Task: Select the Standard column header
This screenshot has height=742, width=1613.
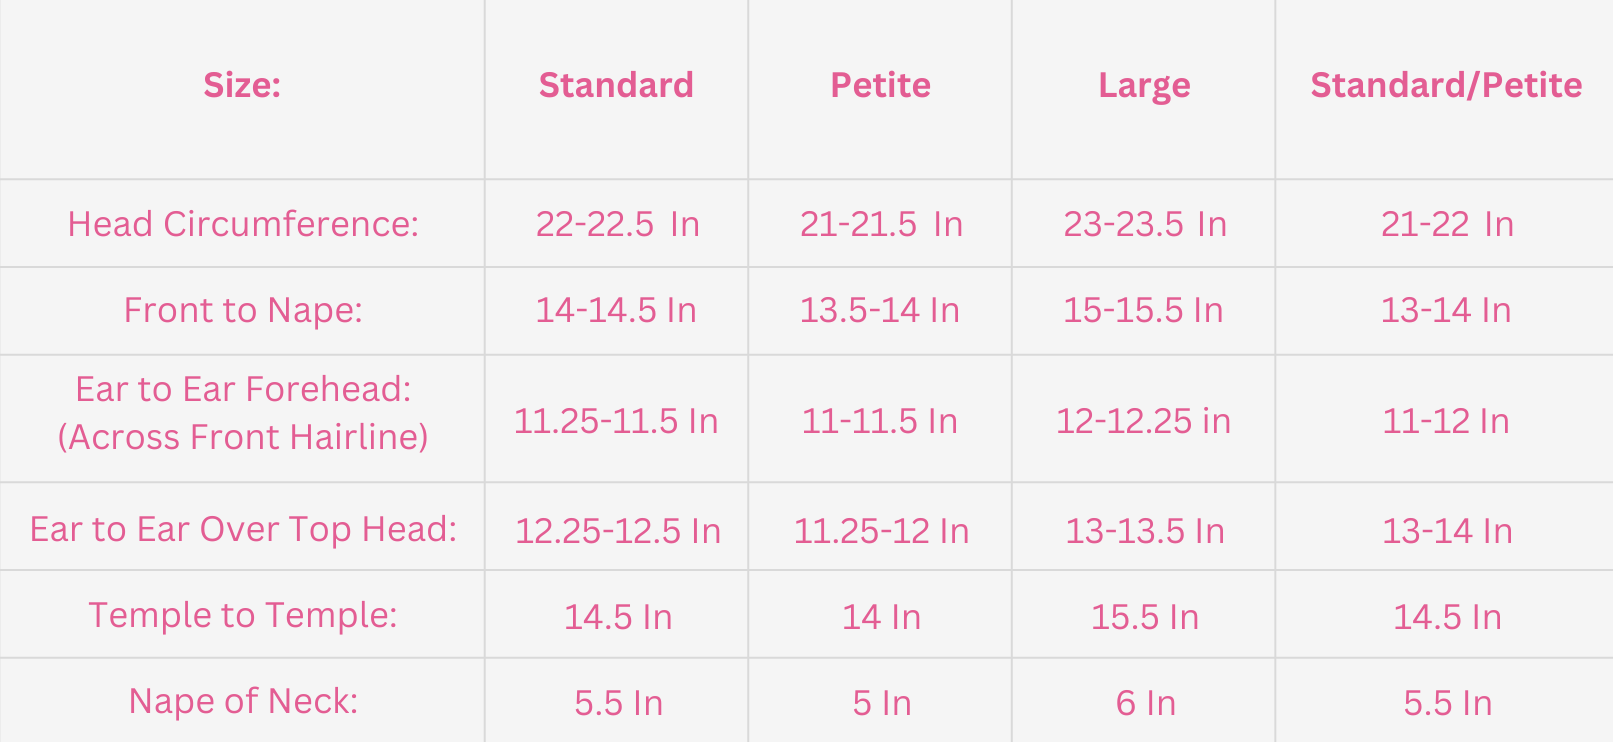Action: tap(616, 86)
